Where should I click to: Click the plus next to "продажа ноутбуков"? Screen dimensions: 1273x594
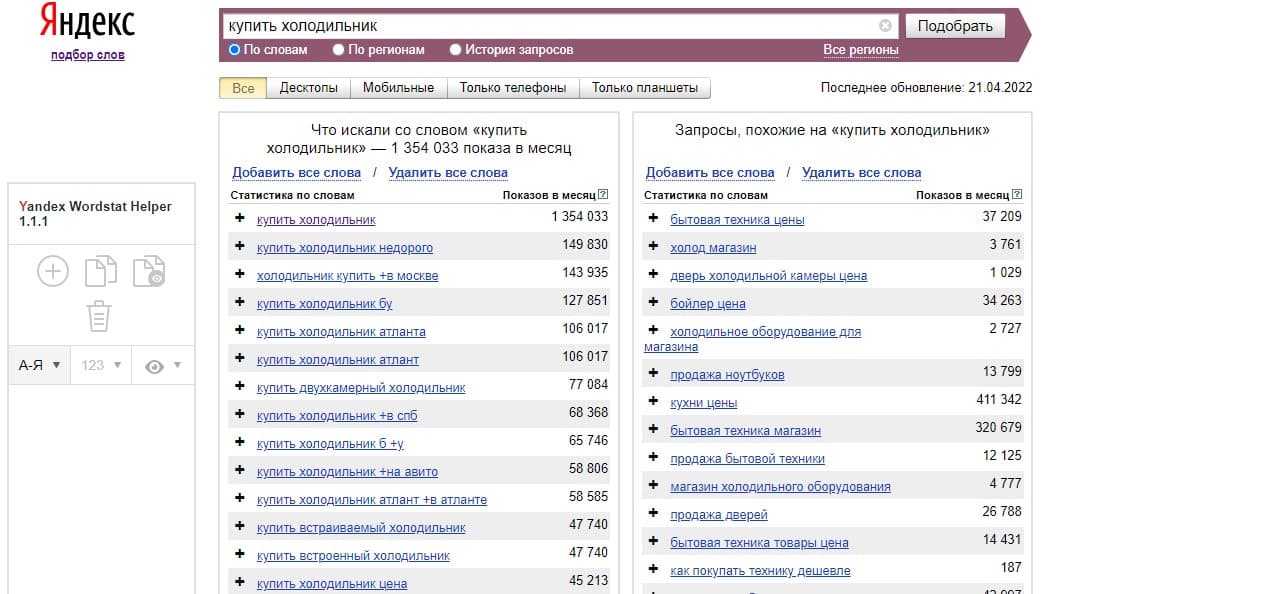tap(653, 373)
